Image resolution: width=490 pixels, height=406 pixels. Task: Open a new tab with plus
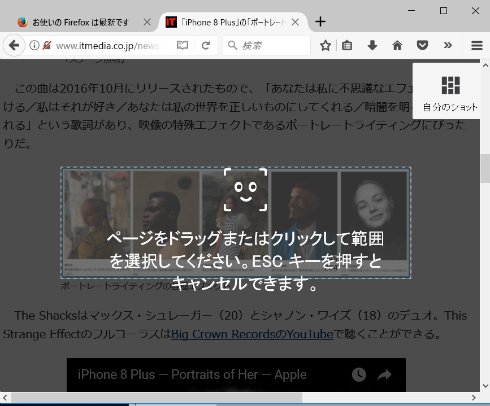(320, 22)
